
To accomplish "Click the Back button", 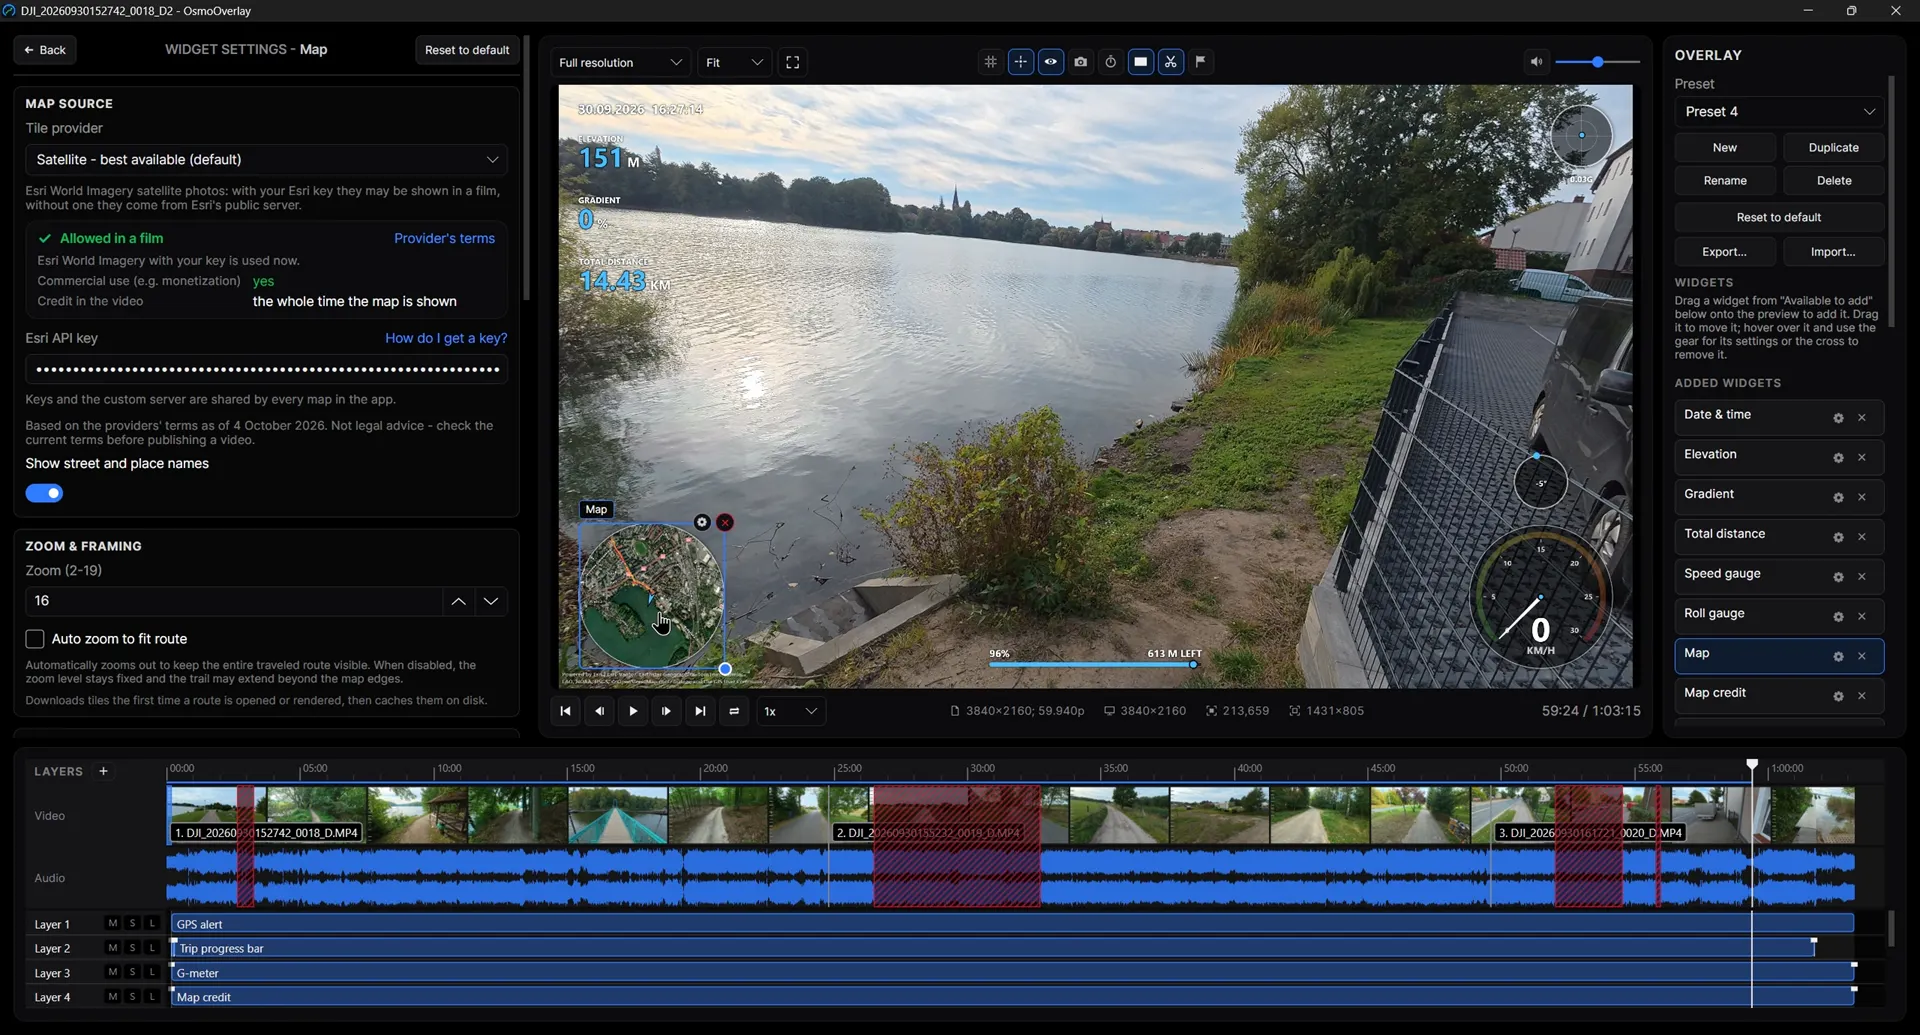I will click(x=45, y=50).
